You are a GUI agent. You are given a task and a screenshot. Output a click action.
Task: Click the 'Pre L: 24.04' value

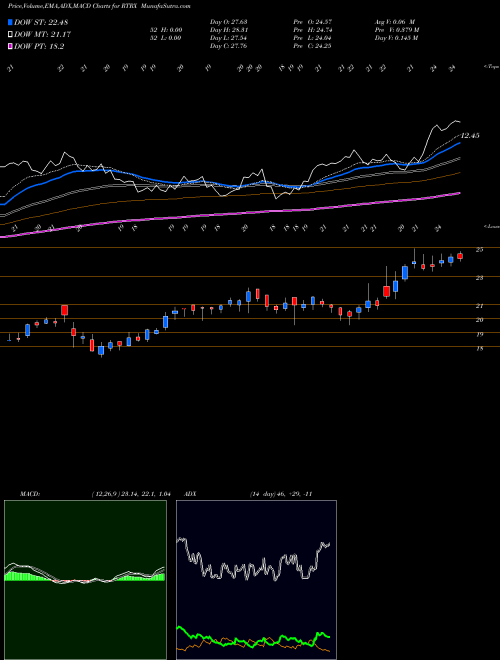[312, 38]
